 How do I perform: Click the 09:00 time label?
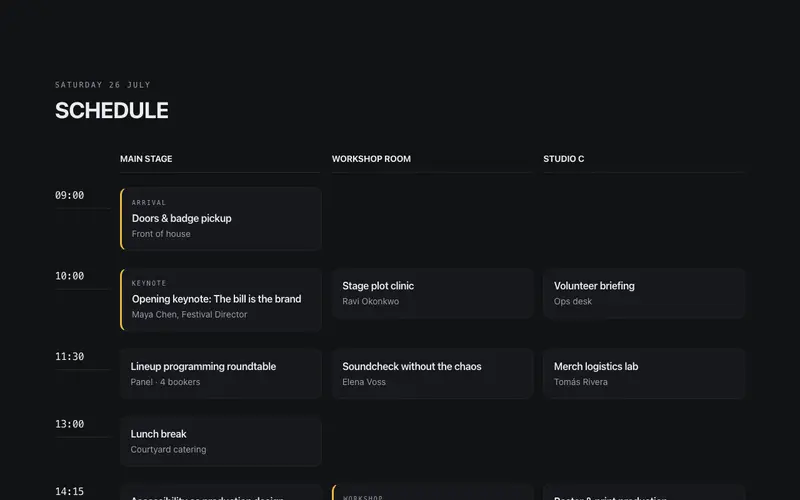(x=69, y=195)
